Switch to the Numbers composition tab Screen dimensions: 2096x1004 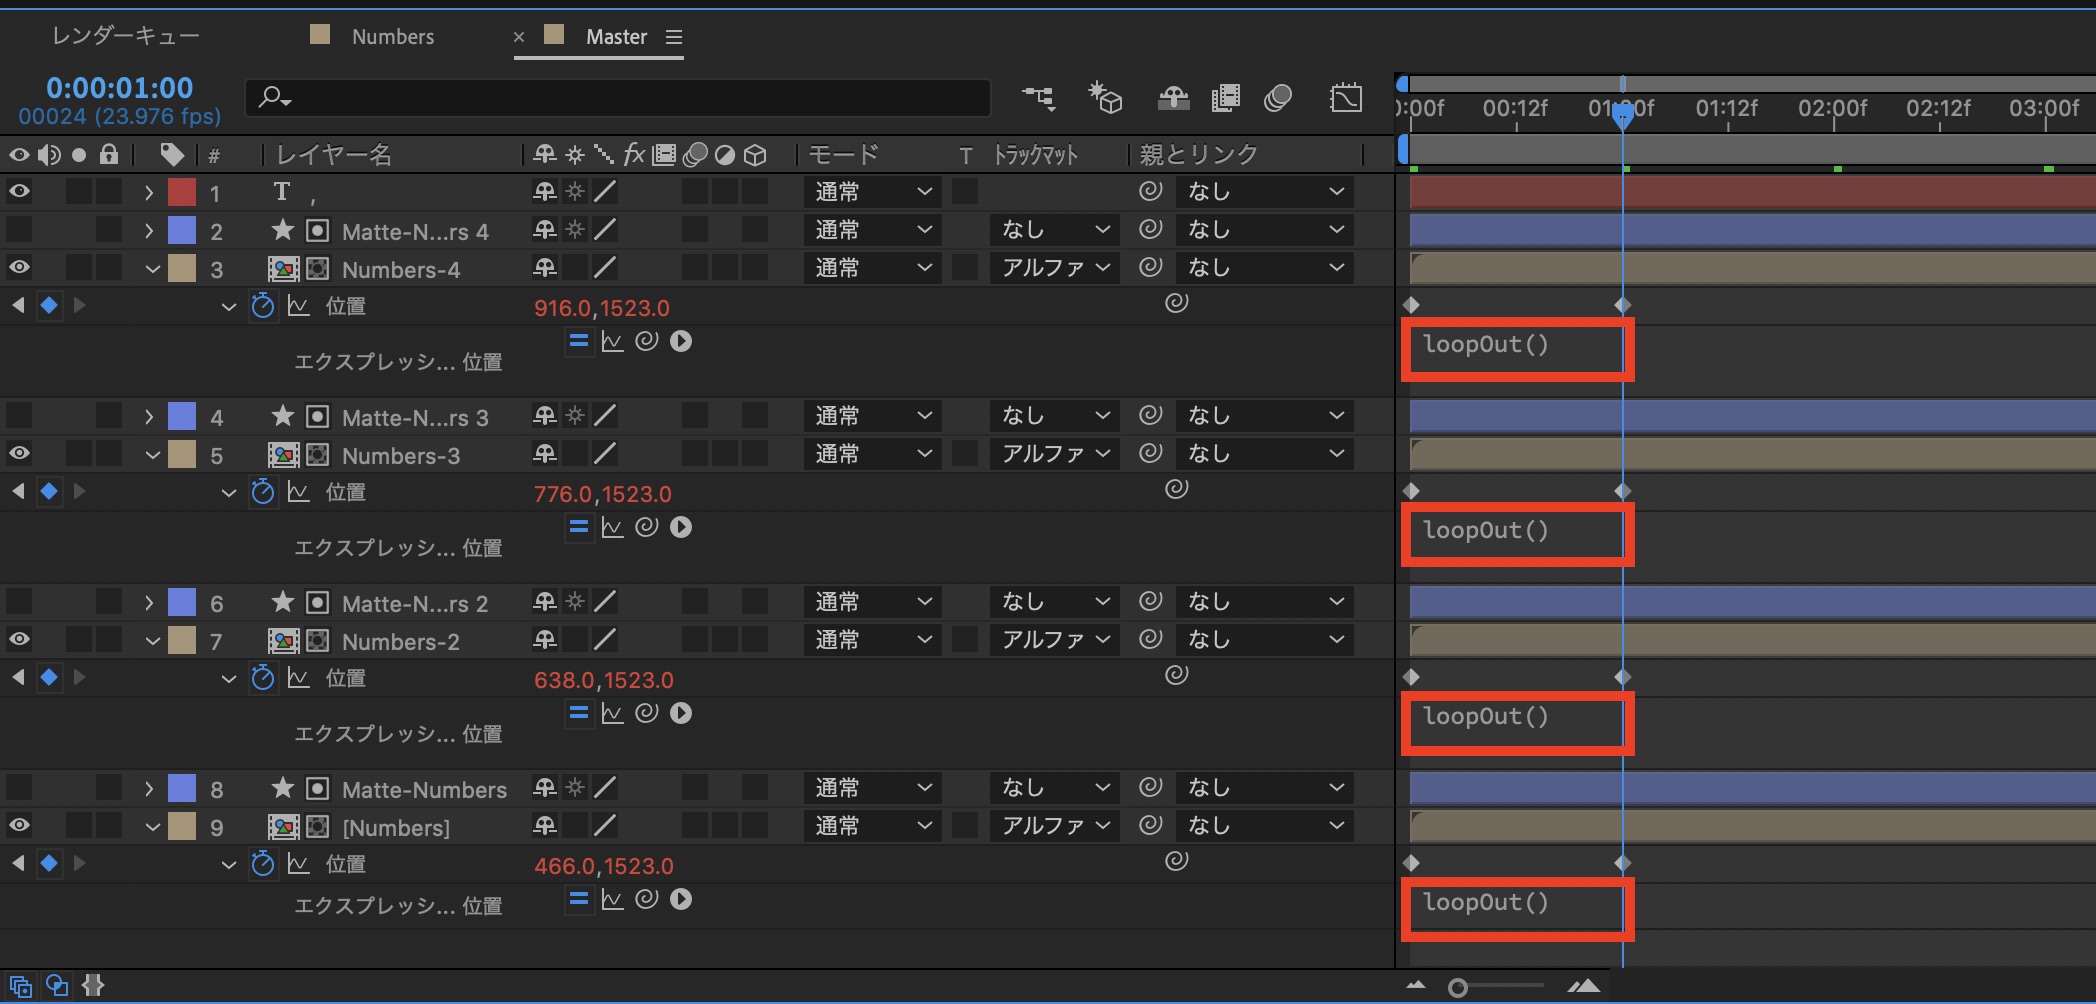coord(393,36)
